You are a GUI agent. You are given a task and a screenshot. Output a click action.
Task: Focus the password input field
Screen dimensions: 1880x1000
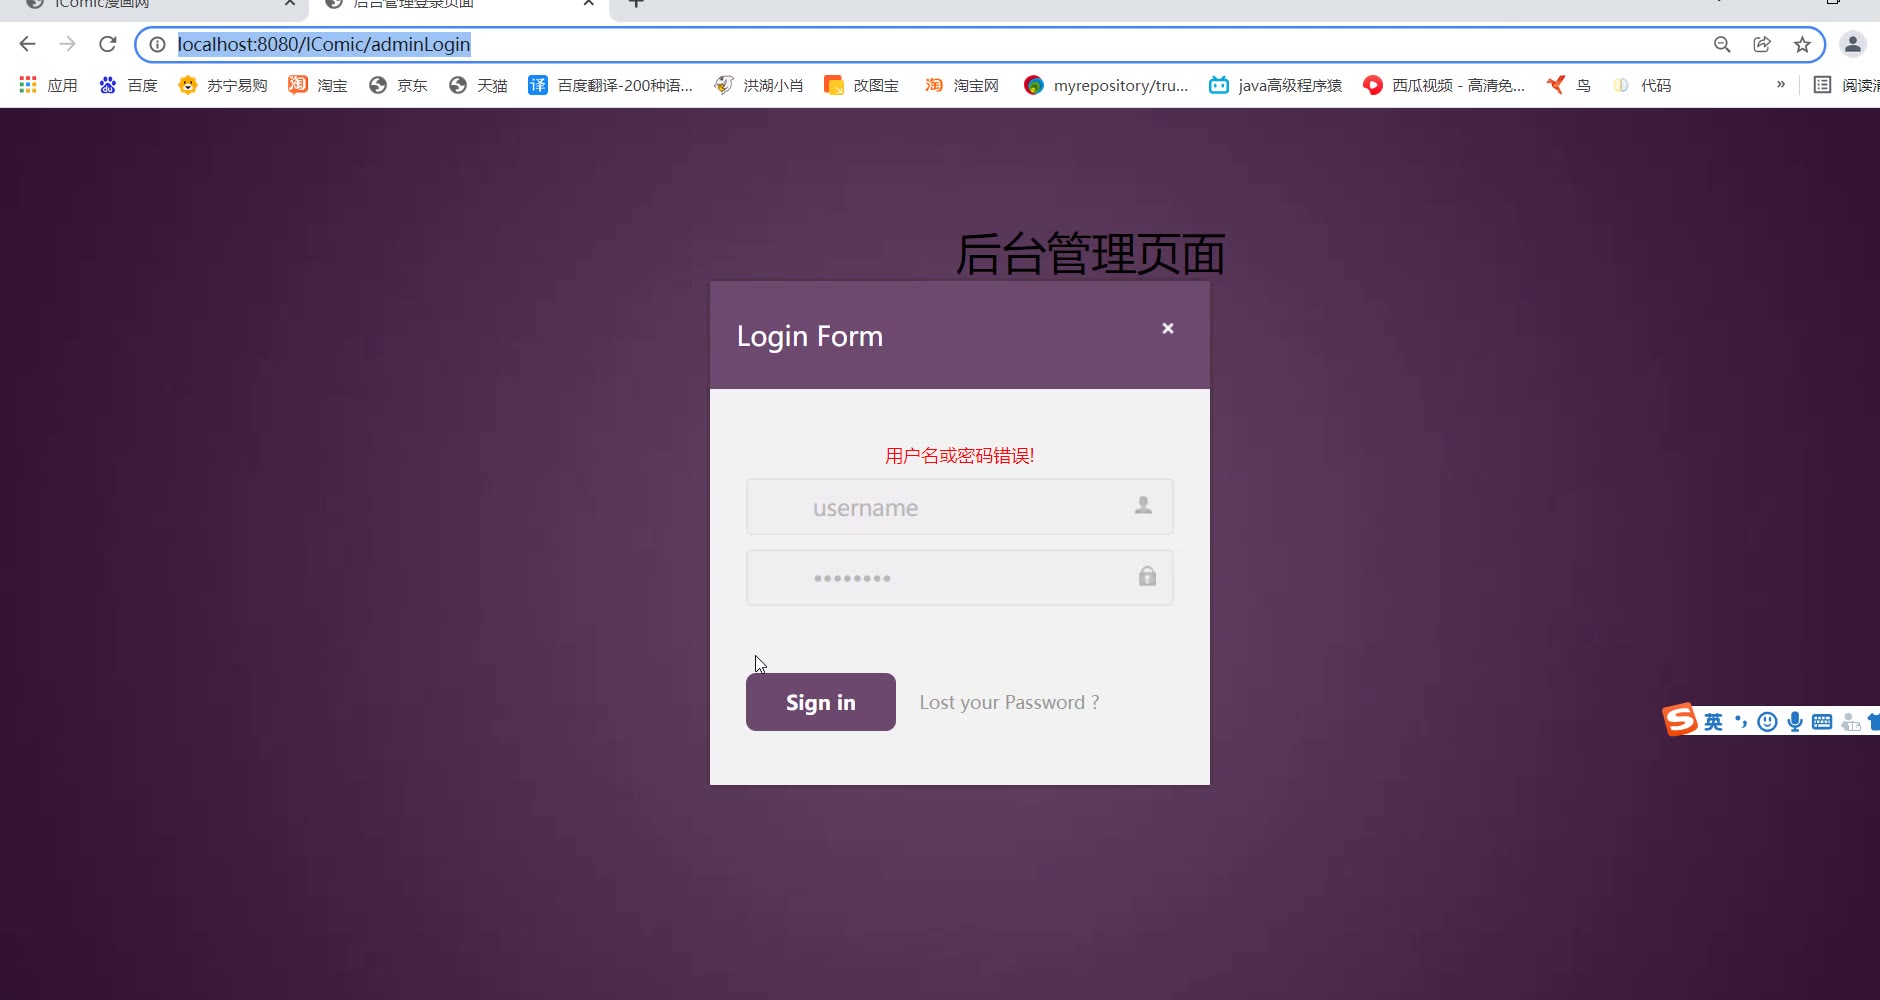[x=960, y=578]
